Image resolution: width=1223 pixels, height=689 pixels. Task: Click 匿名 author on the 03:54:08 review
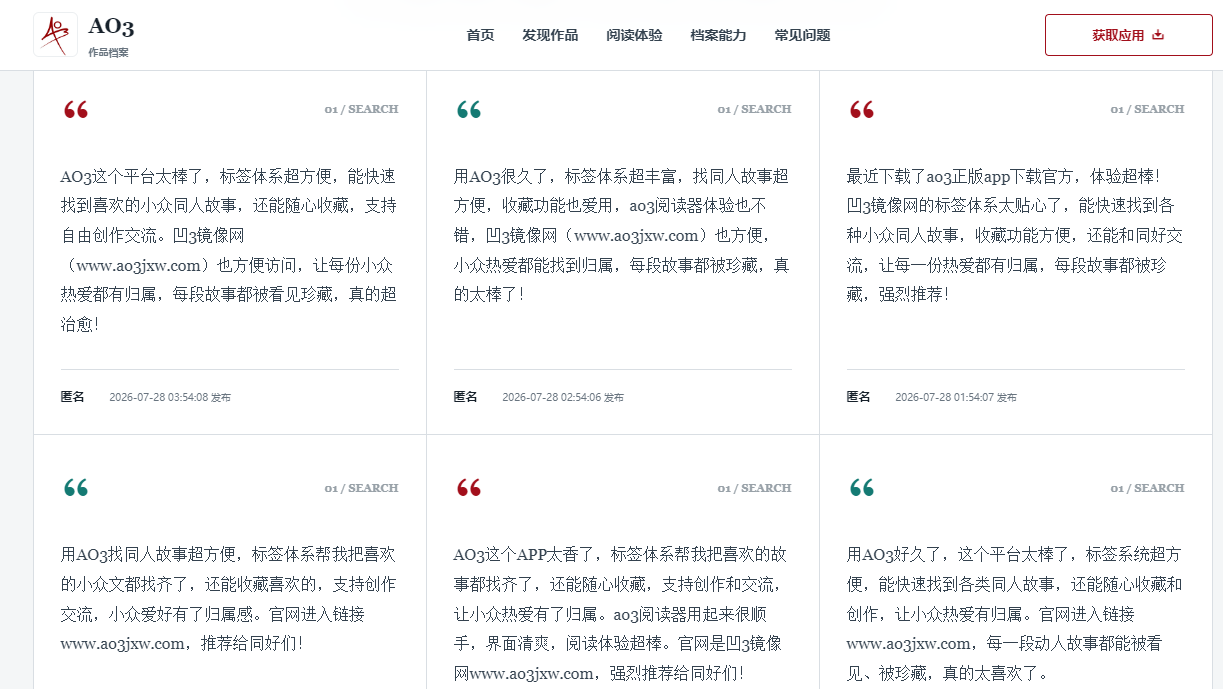click(72, 397)
